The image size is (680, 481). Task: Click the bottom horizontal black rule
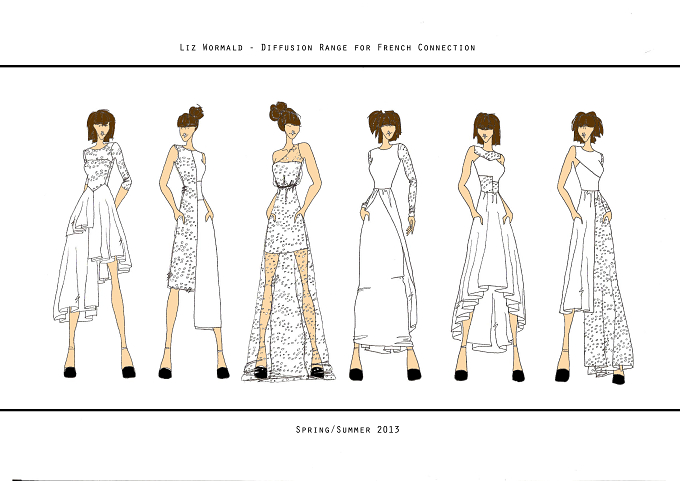click(x=340, y=409)
